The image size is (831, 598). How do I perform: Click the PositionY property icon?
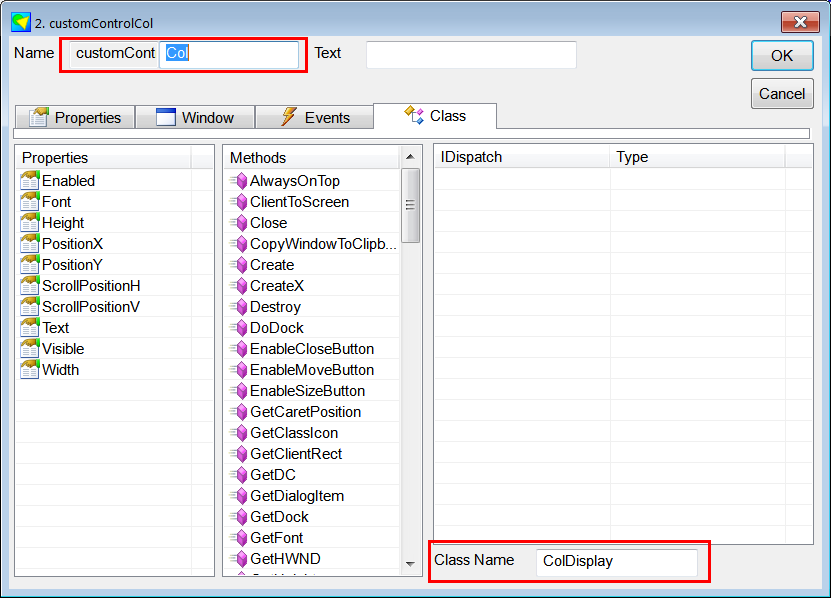[30, 265]
